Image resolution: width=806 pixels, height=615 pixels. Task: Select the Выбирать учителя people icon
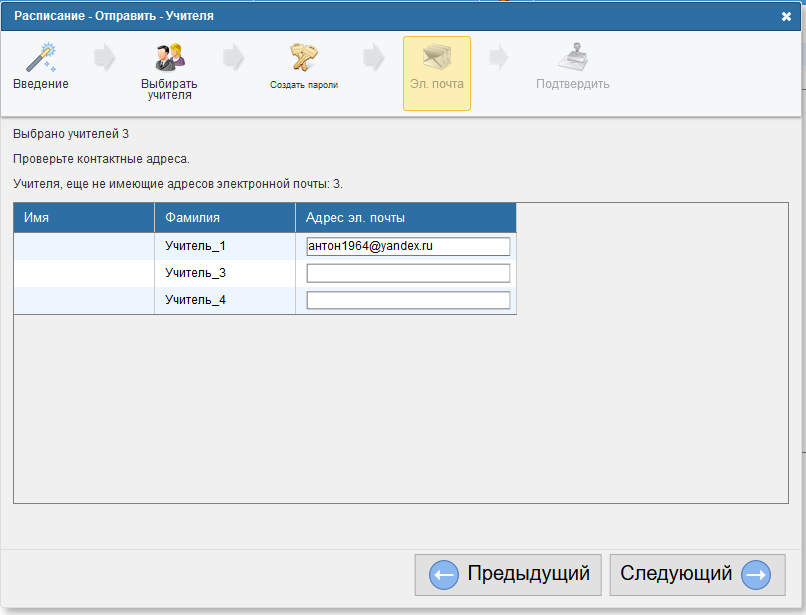click(x=169, y=57)
